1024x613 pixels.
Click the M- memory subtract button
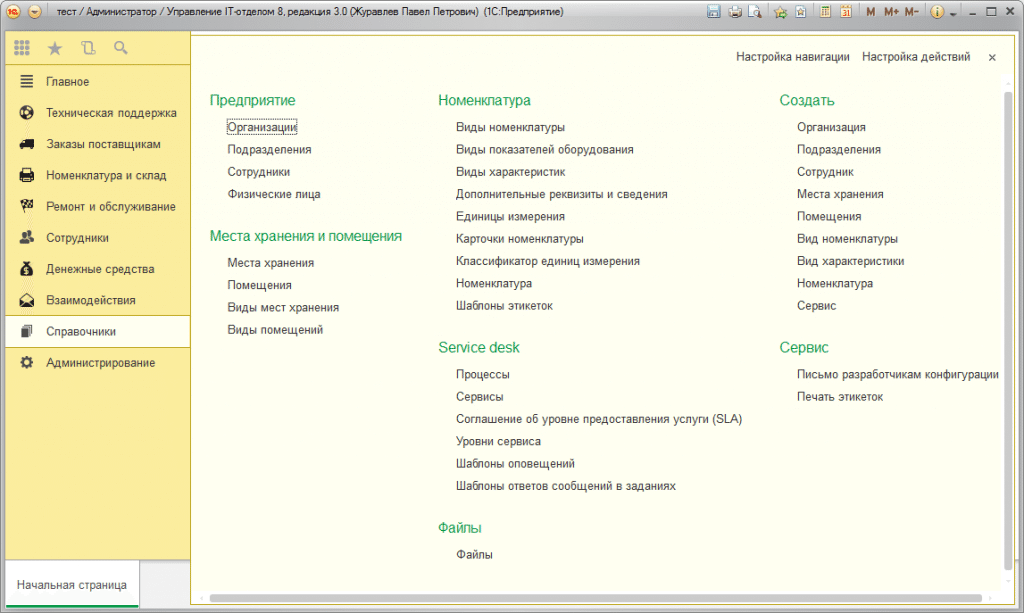coord(912,12)
